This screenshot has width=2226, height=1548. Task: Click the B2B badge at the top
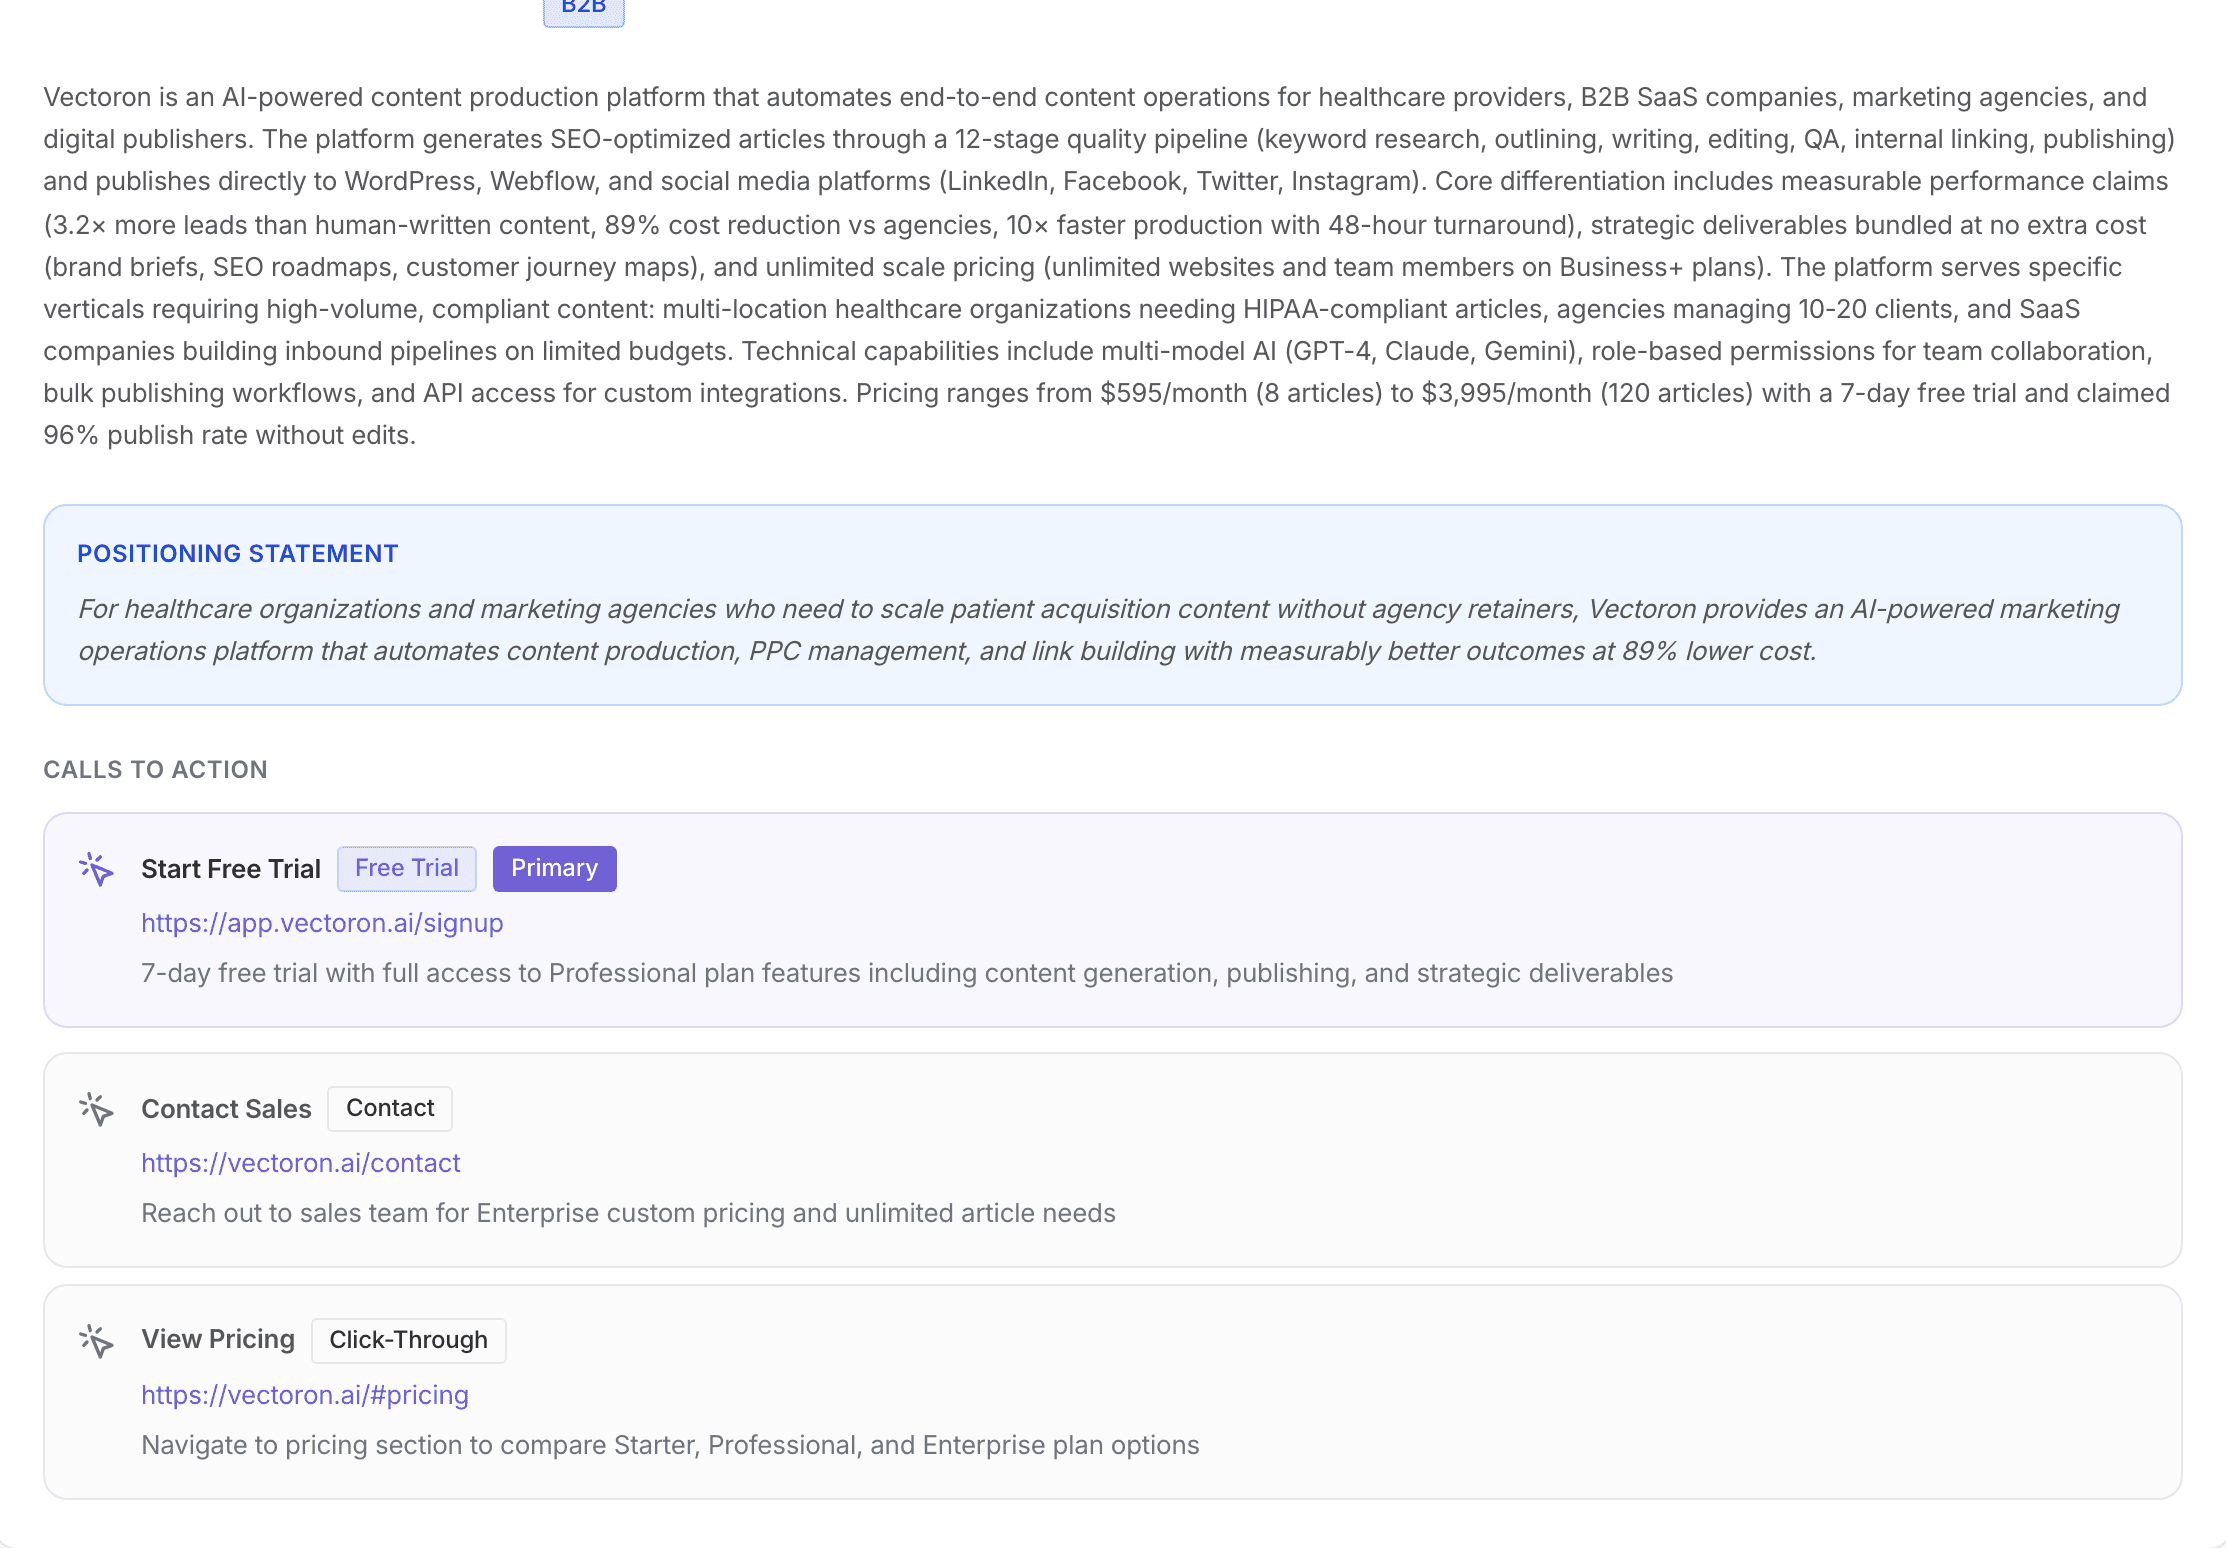coord(584,10)
